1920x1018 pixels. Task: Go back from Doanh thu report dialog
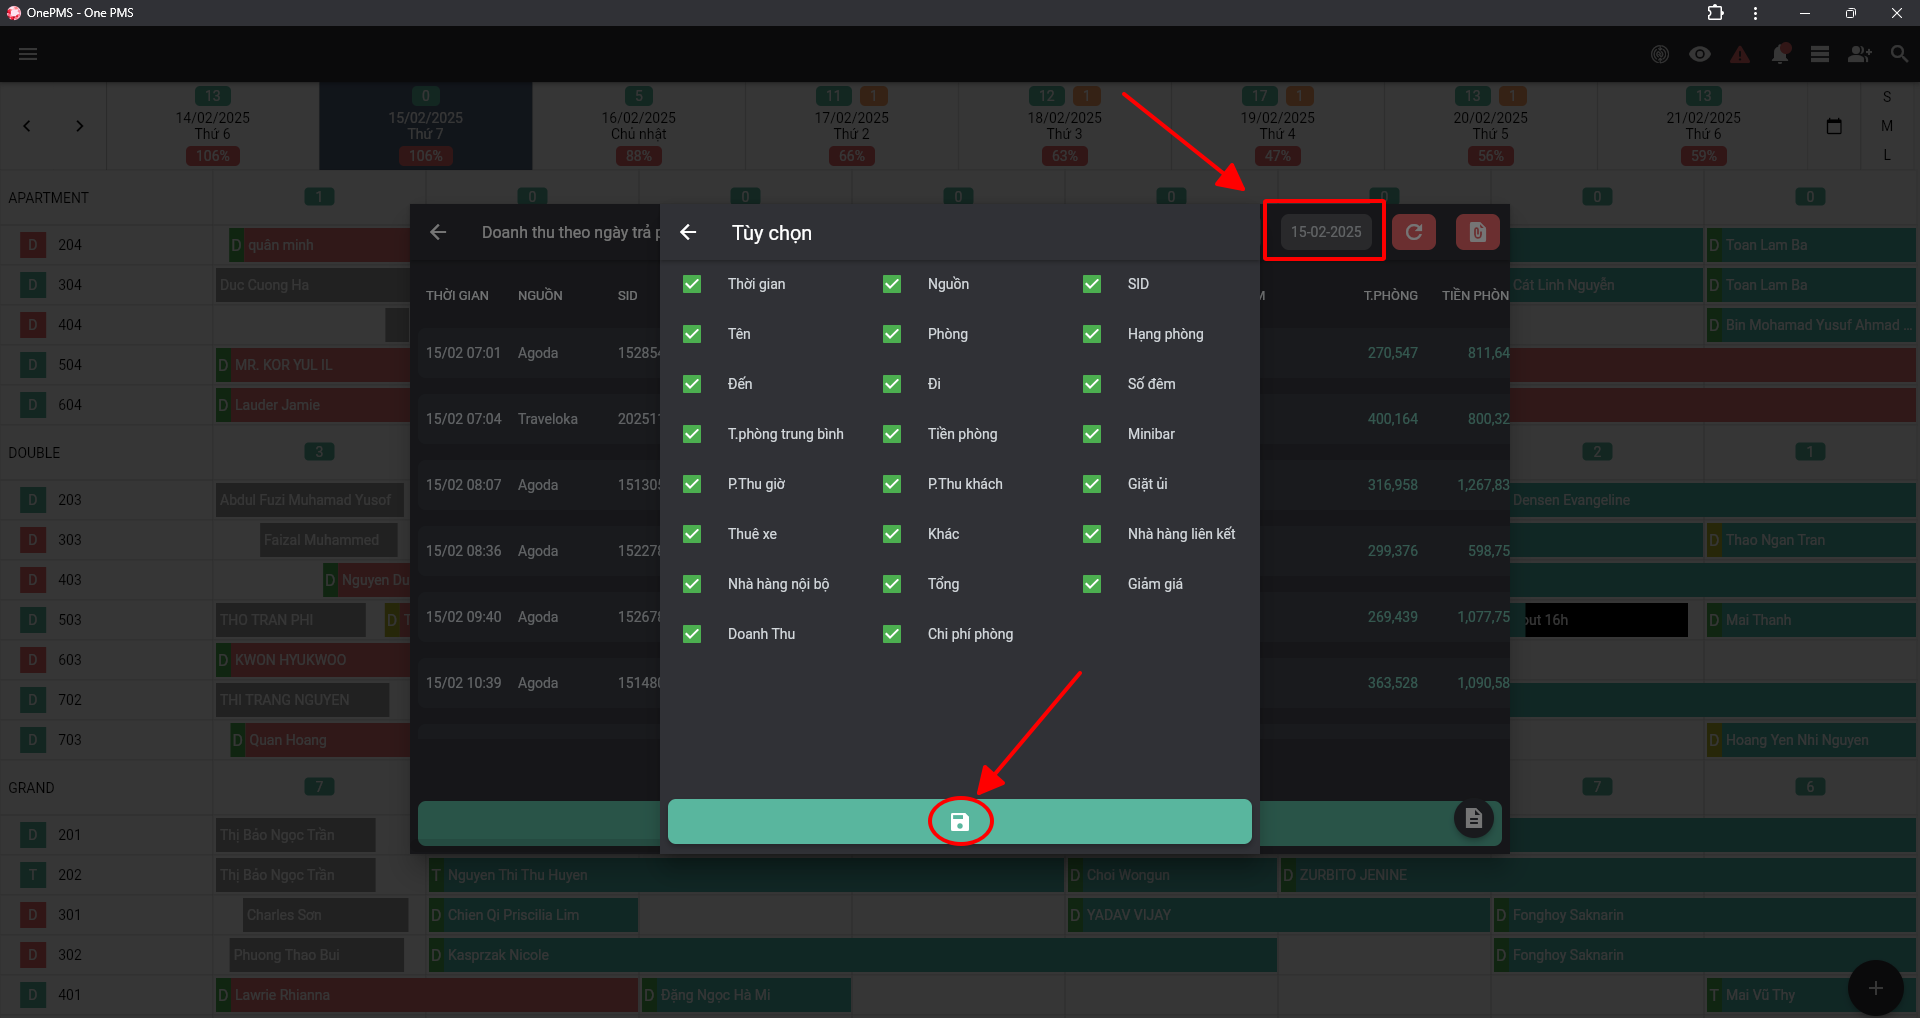pyautogui.click(x=438, y=232)
